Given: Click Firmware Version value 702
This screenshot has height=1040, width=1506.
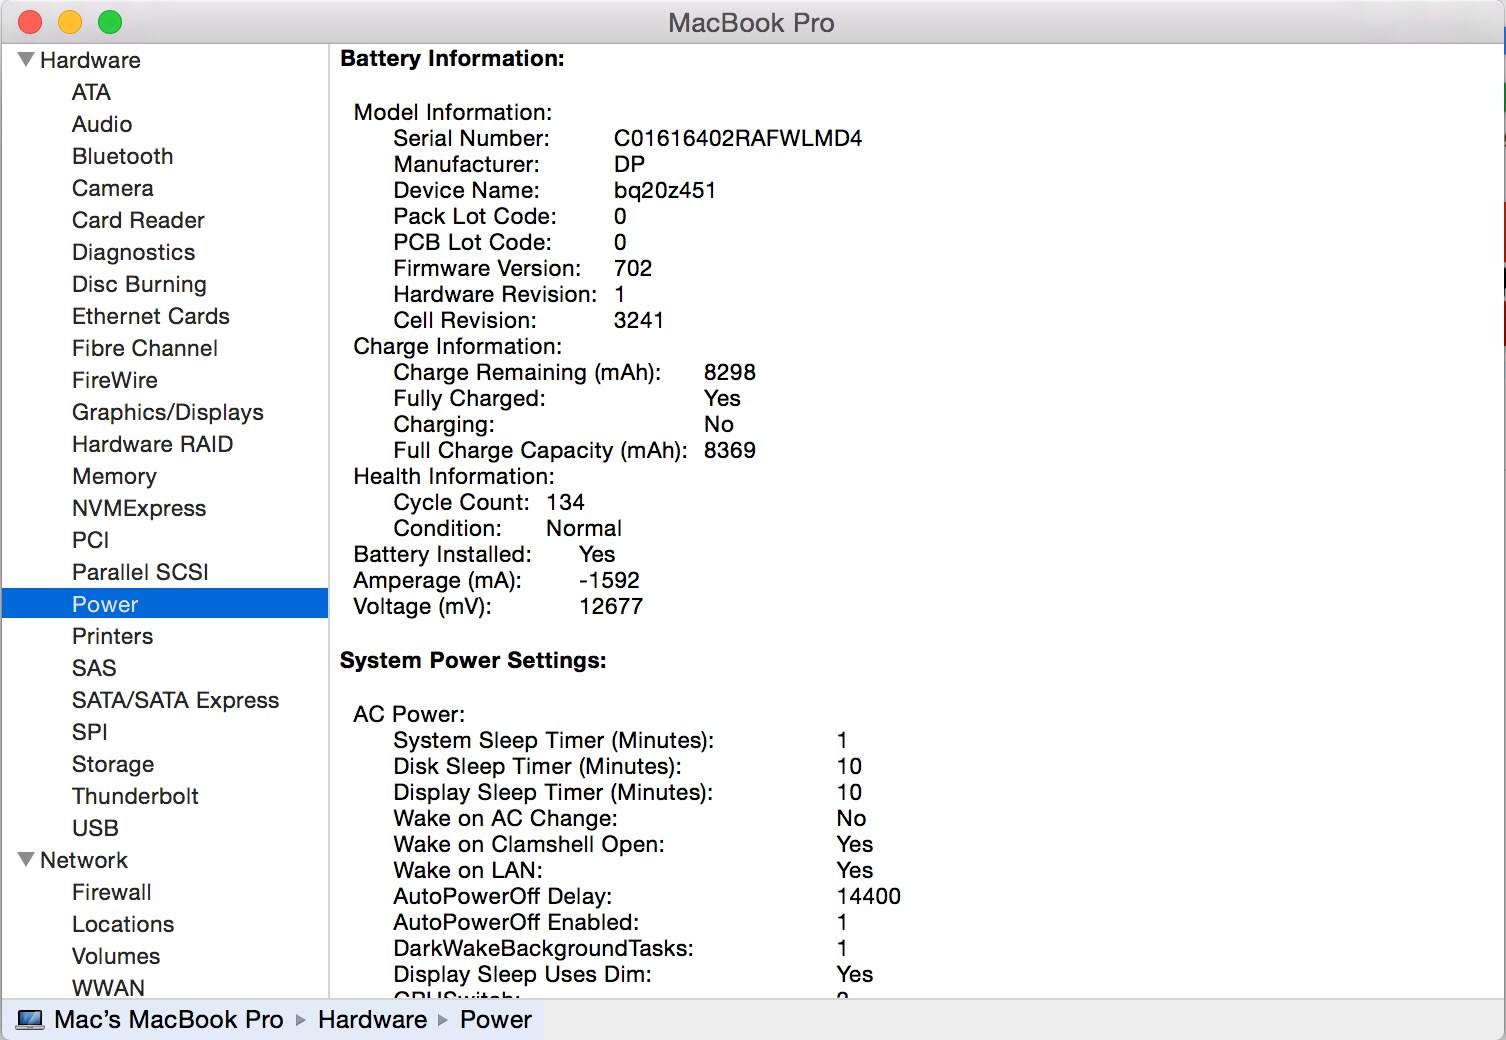Looking at the screenshot, I should [x=633, y=268].
